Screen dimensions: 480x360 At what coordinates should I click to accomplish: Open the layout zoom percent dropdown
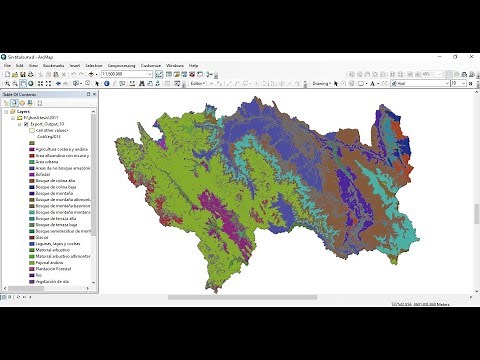[439, 74]
